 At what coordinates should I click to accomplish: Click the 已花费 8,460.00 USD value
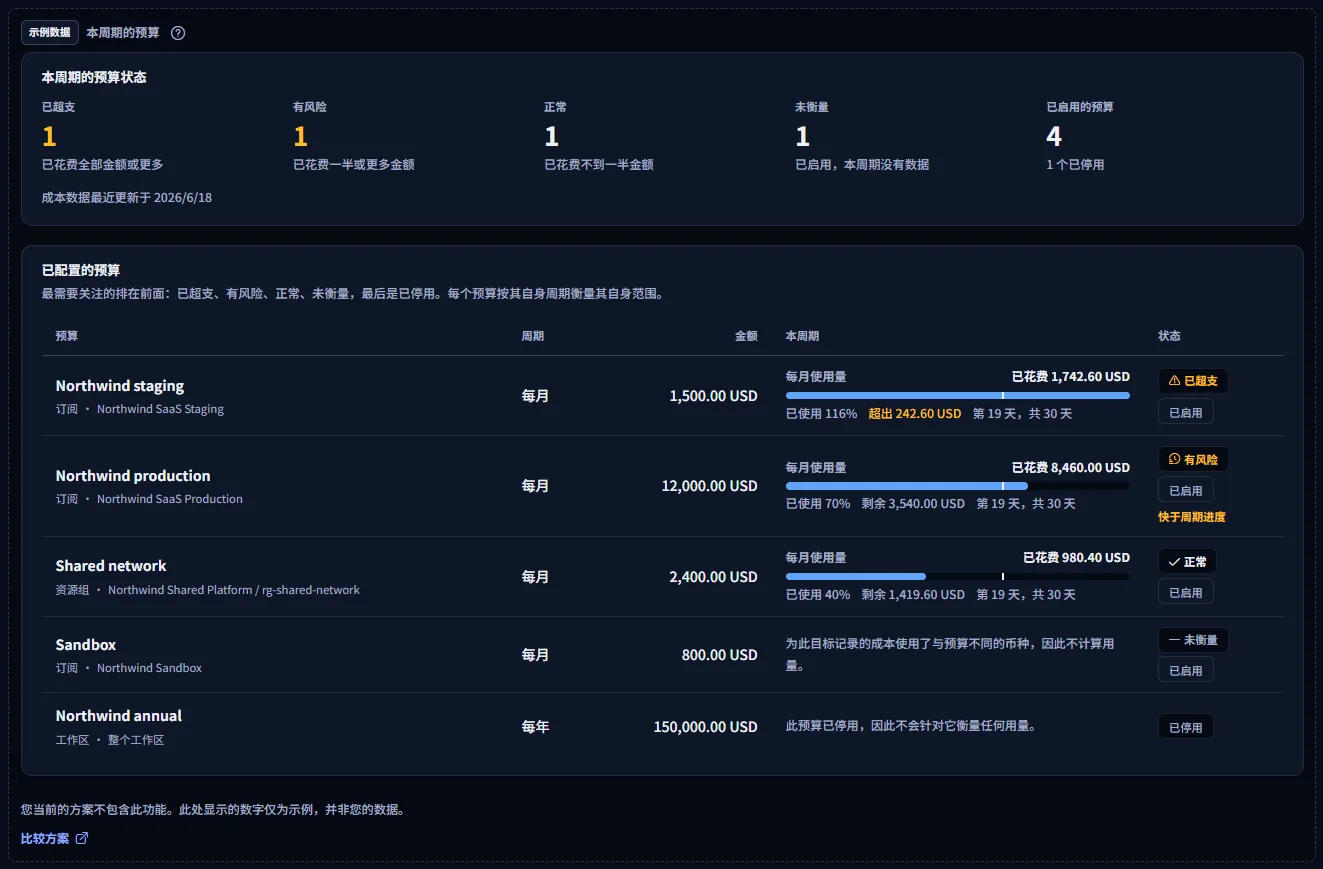(x=1071, y=468)
